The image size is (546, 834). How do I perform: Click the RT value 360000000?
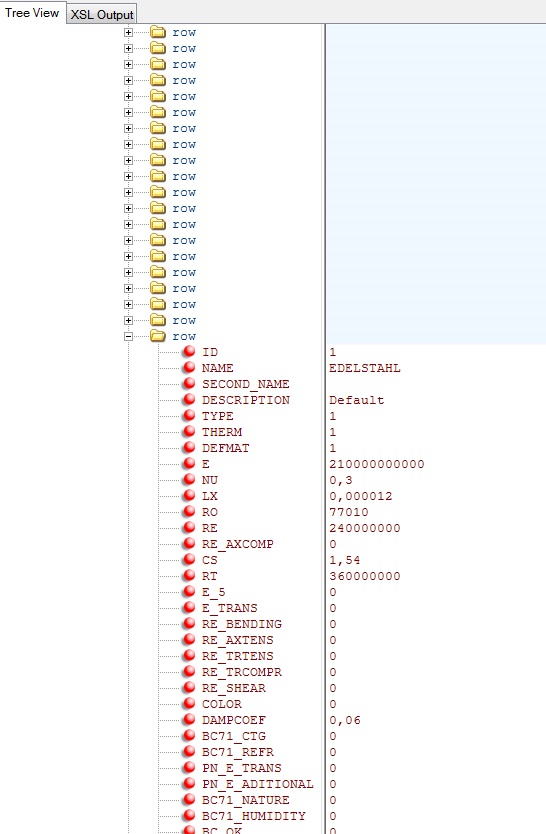[x=365, y=576]
